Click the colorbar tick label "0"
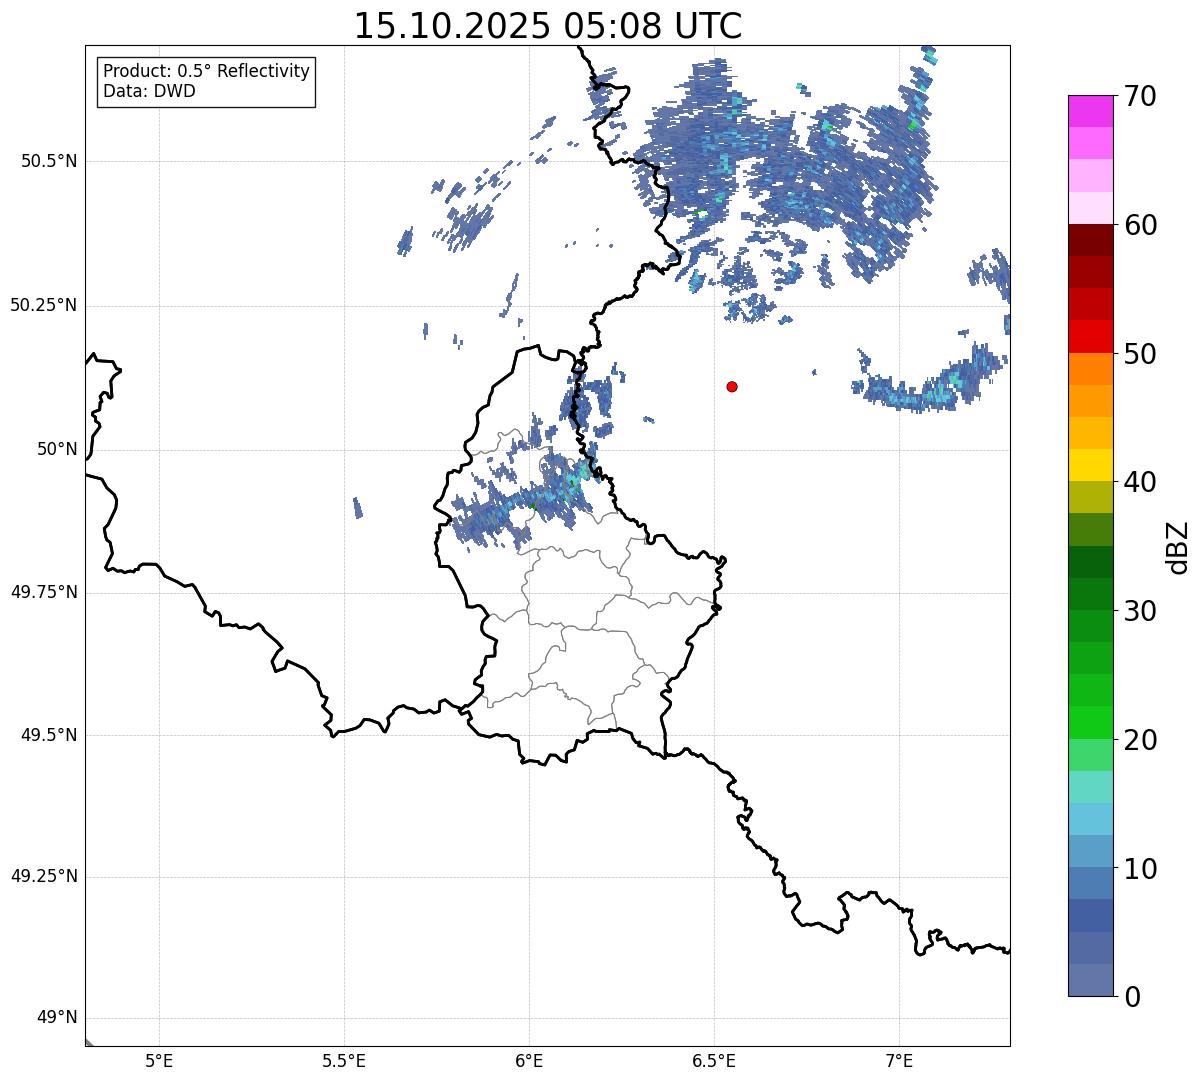The width and height of the screenshot is (1202, 1081). tap(1132, 997)
